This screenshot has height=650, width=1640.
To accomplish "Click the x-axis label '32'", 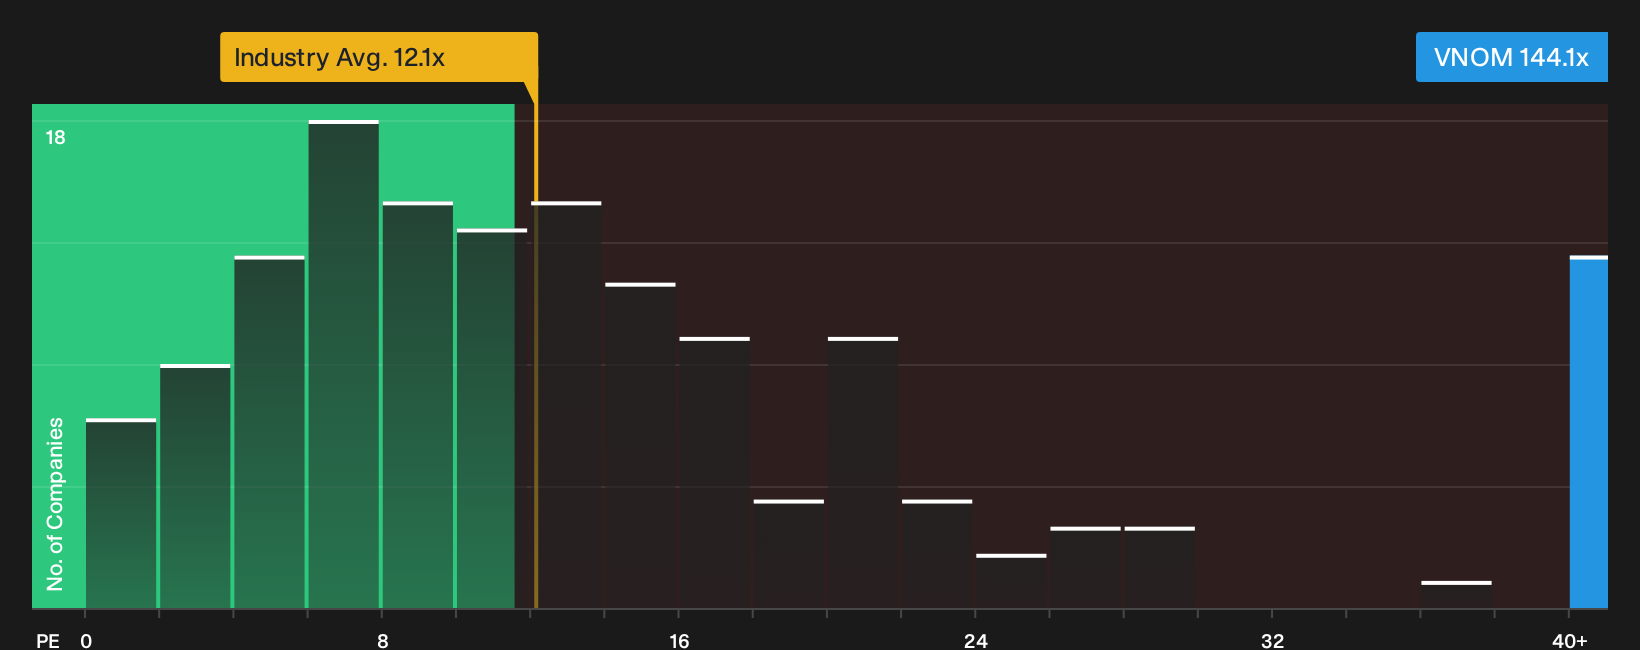I will 1272,640.
